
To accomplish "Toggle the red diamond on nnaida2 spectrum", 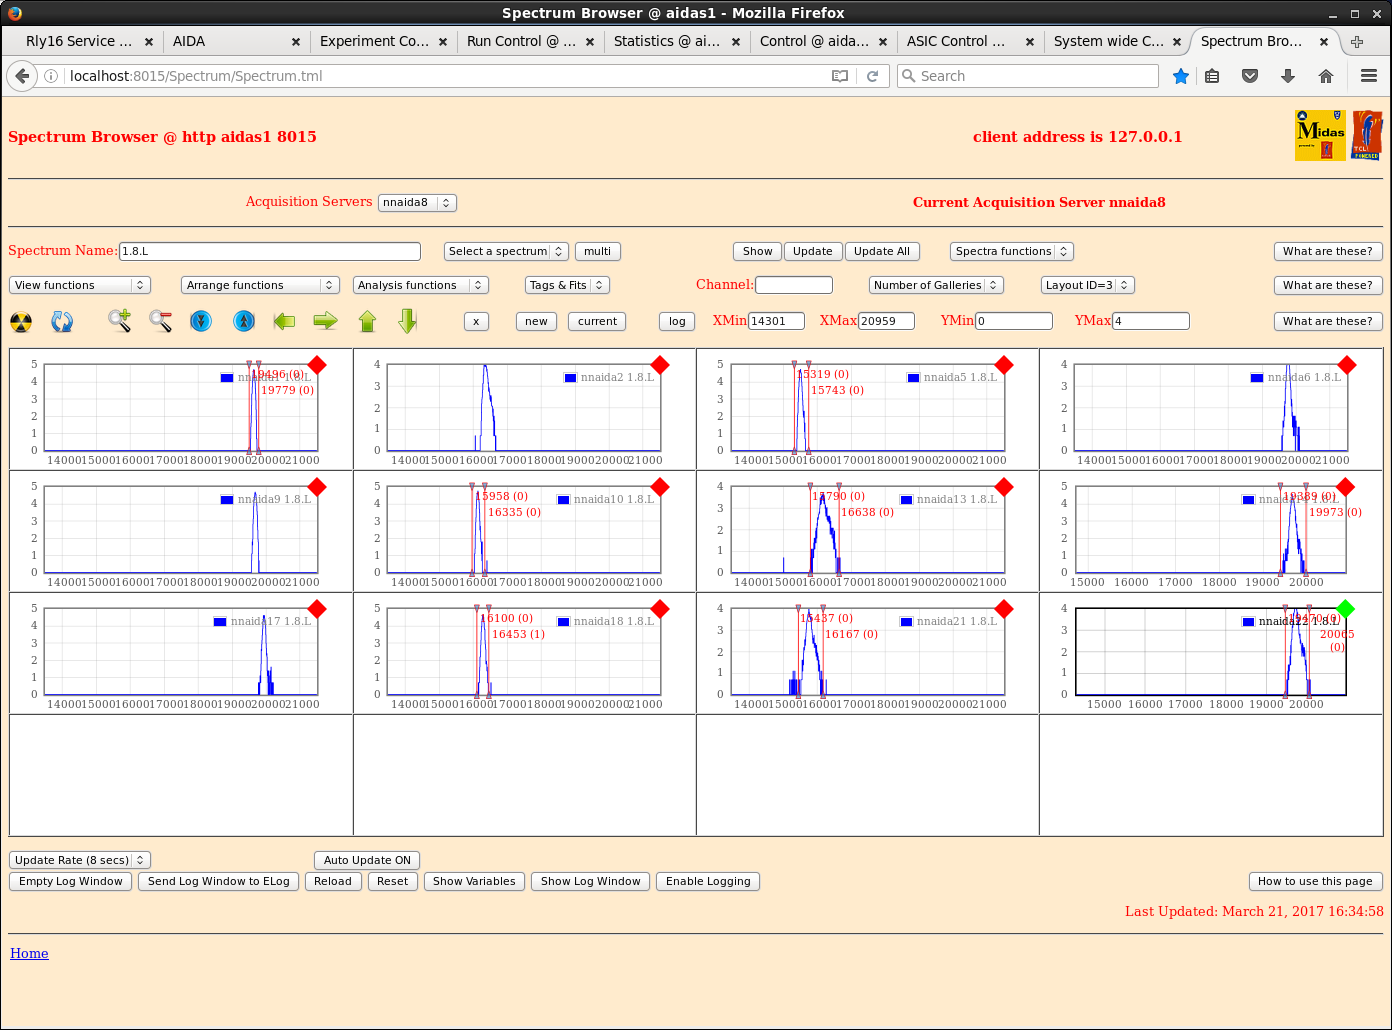I will pos(660,365).
